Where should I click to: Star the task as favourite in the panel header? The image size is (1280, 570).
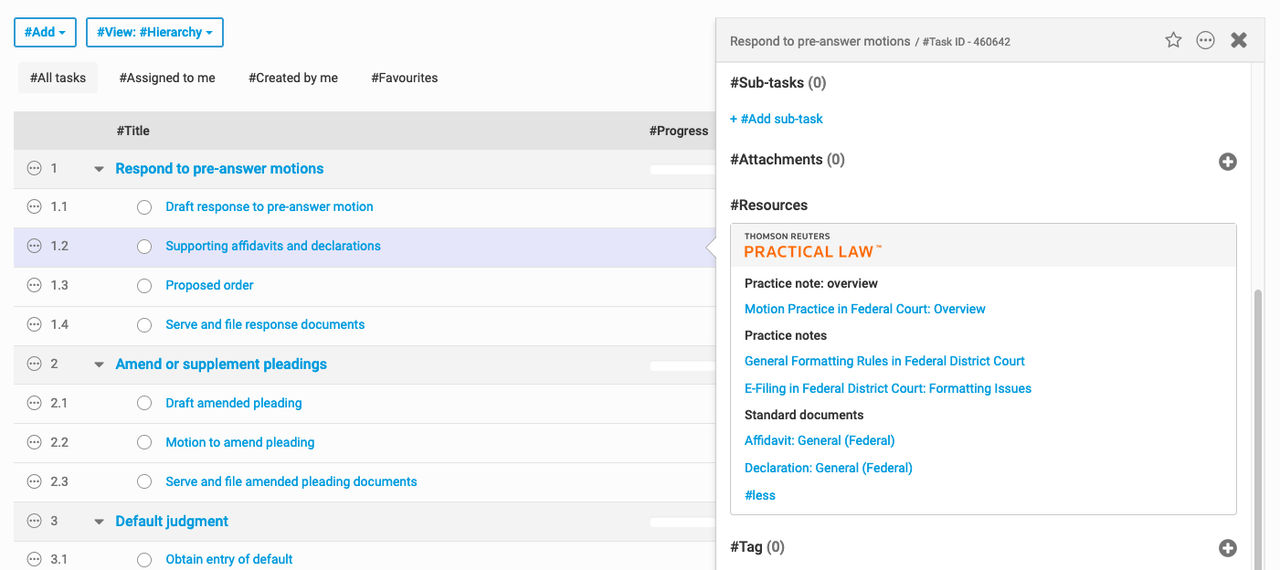pos(1174,40)
